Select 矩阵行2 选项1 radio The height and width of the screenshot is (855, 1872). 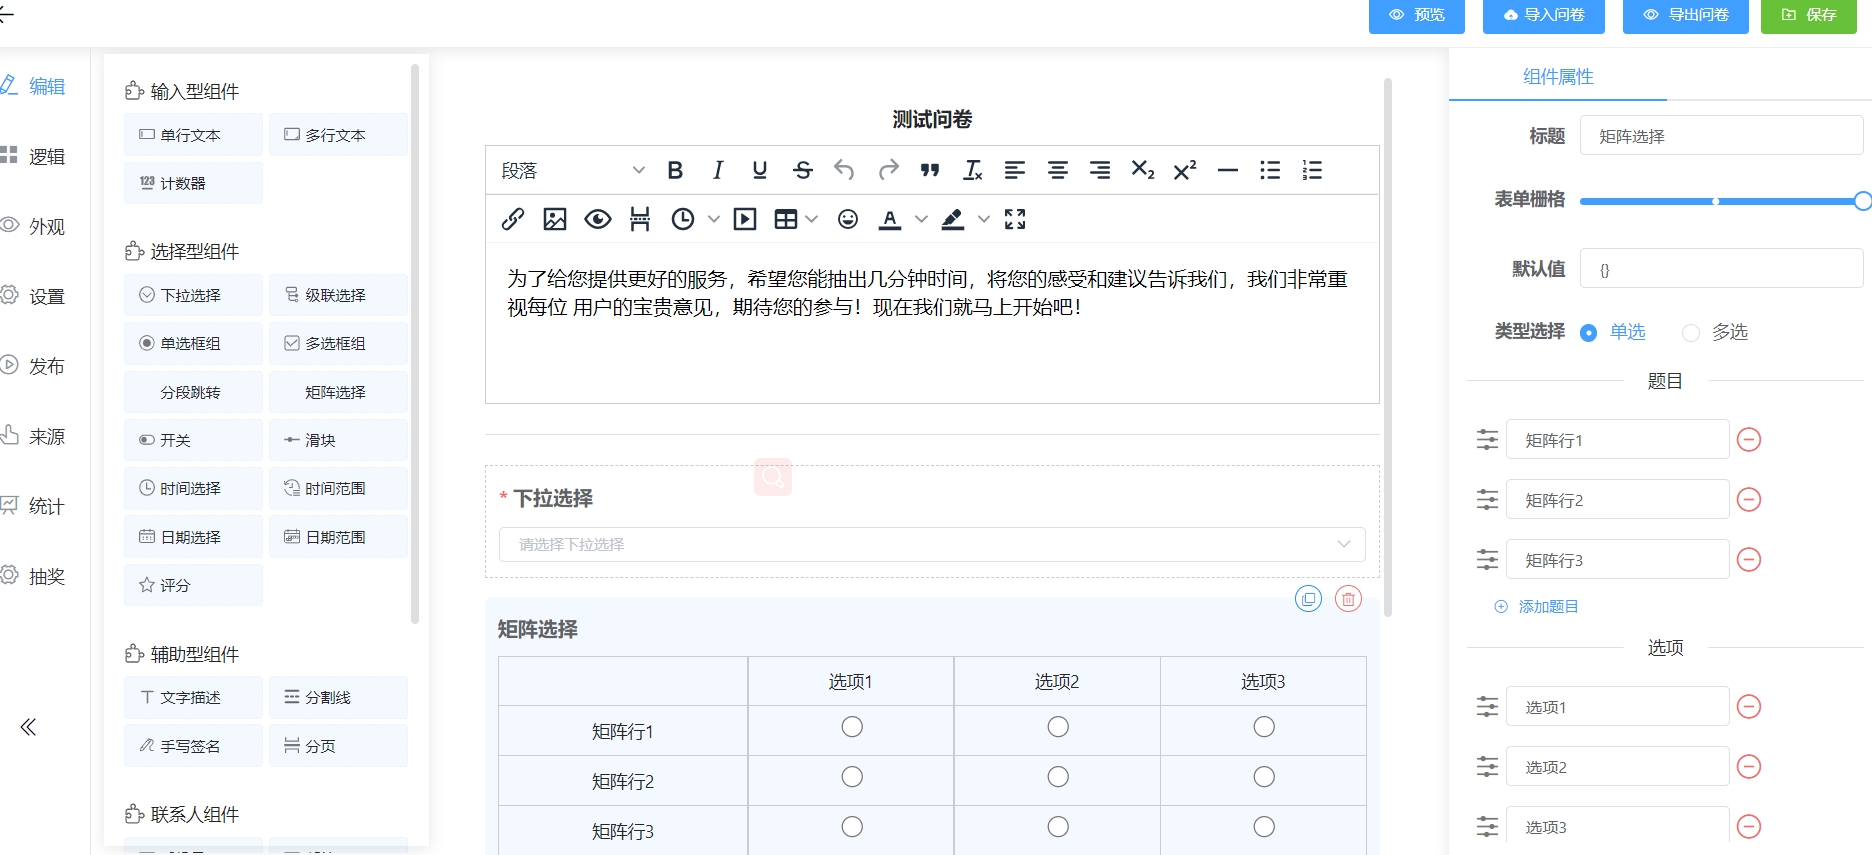(x=852, y=777)
